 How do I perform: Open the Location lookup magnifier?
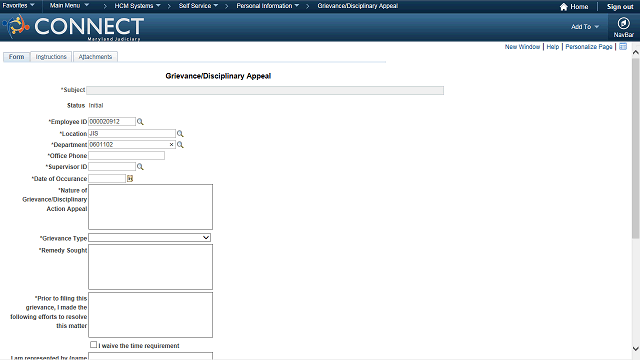tap(180, 133)
